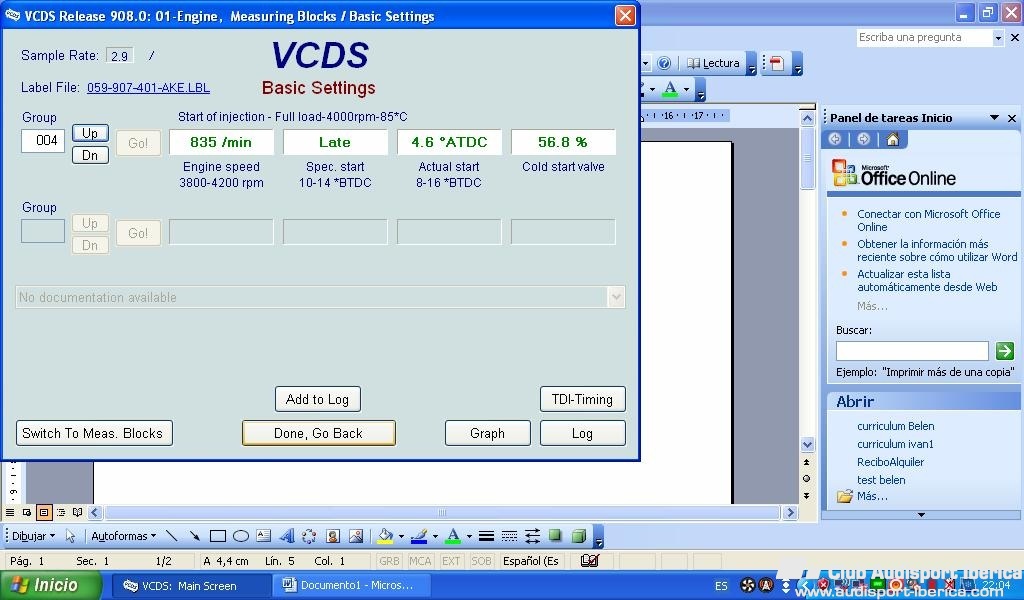The width and height of the screenshot is (1024, 600).
Task: Open Panel de tareas dropdown arrow
Action: click(994, 118)
